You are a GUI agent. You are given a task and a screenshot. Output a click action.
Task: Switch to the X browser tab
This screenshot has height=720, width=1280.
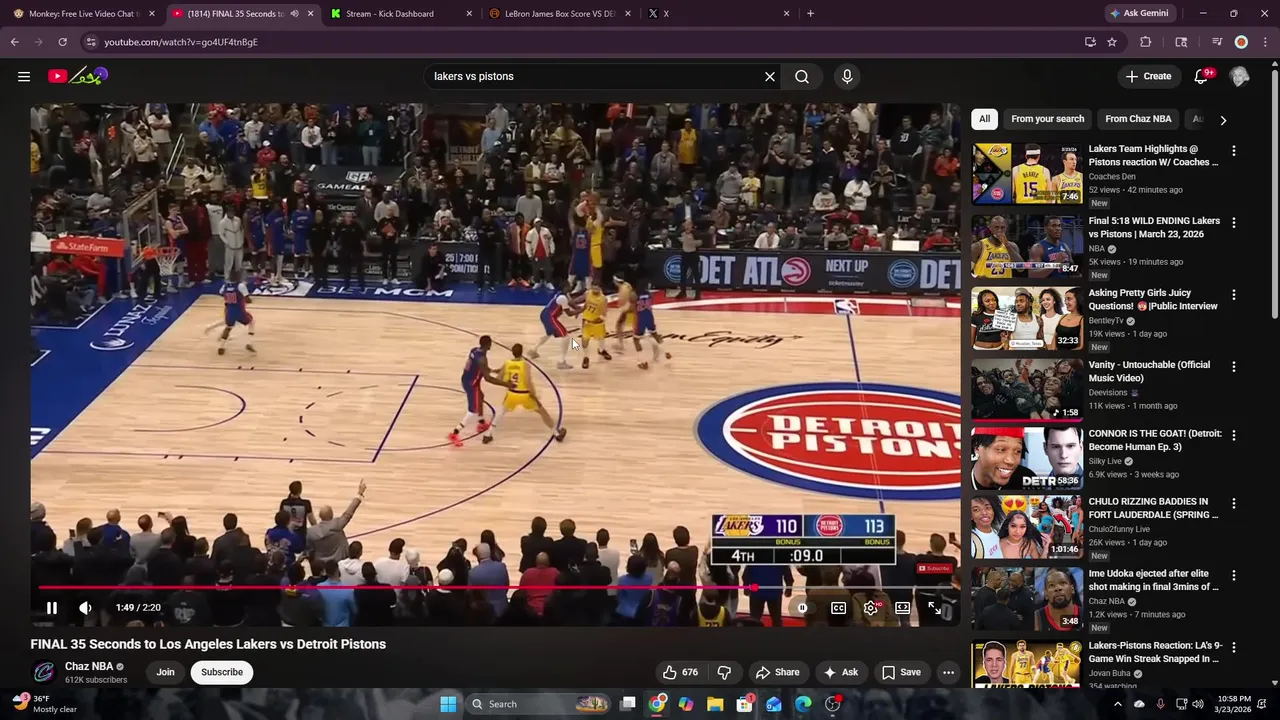coord(718,14)
